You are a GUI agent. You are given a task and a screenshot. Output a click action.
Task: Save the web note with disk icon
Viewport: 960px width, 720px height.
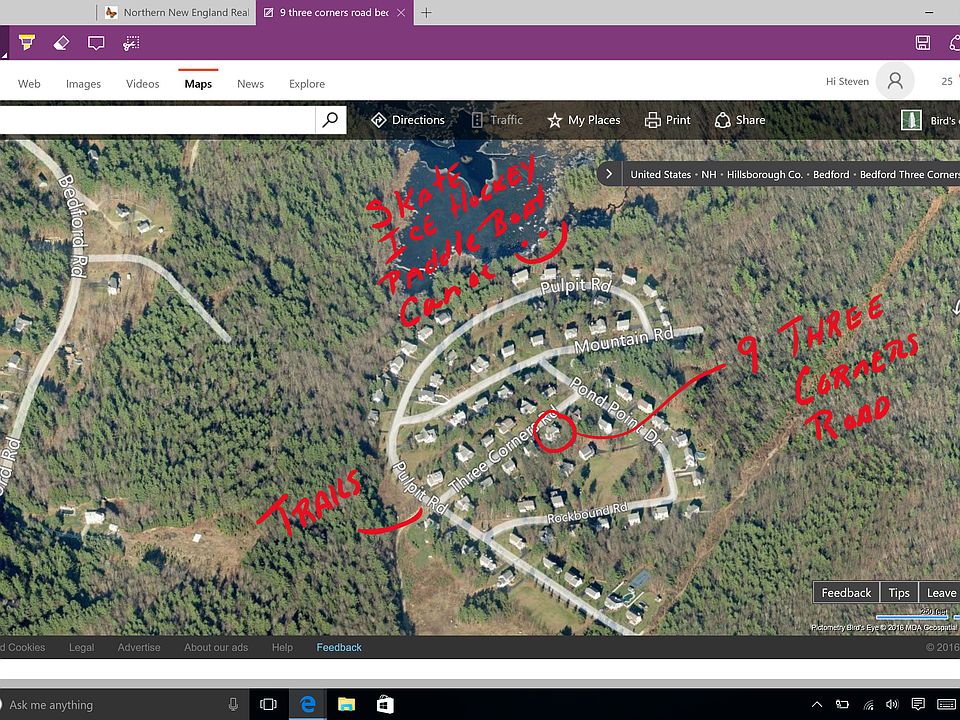pyautogui.click(x=923, y=43)
